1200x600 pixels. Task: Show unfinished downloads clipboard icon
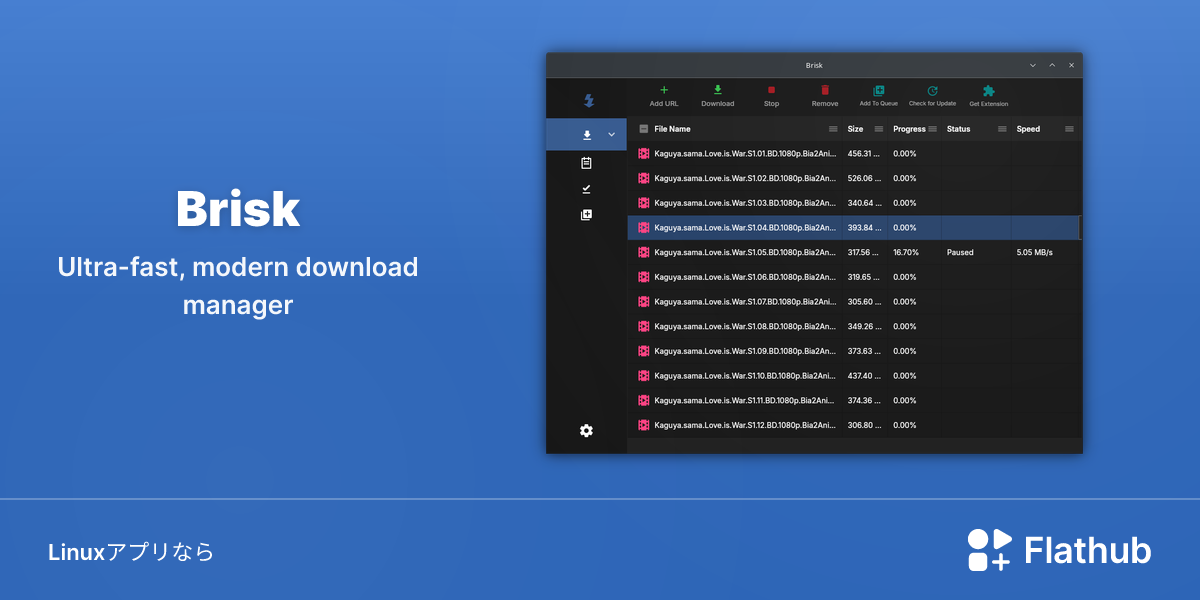click(587, 162)
